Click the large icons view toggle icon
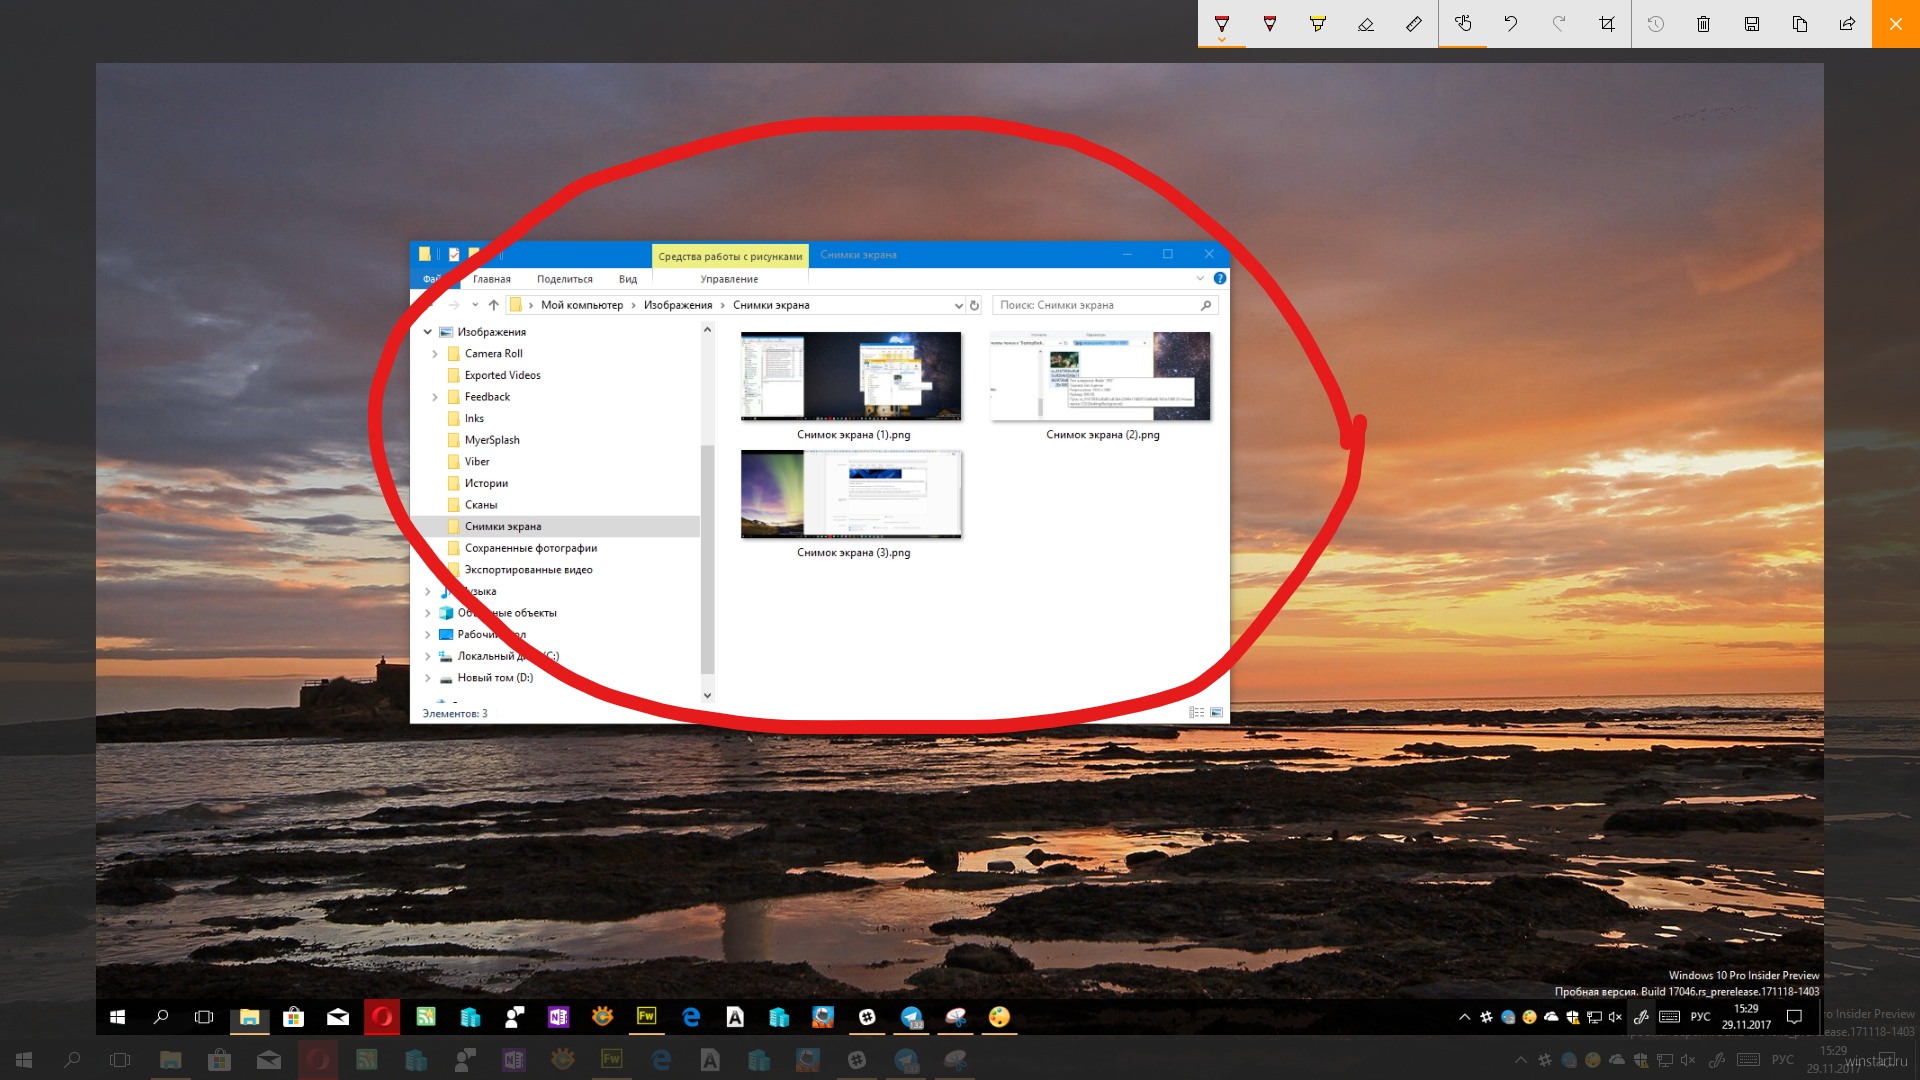 [1216, 712]
